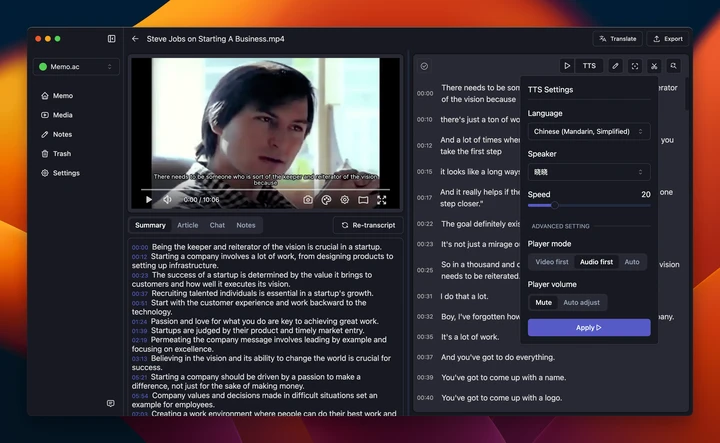720x443 pixels.
Task: Apply the TTS settings
Action: [x=589, y=327]
